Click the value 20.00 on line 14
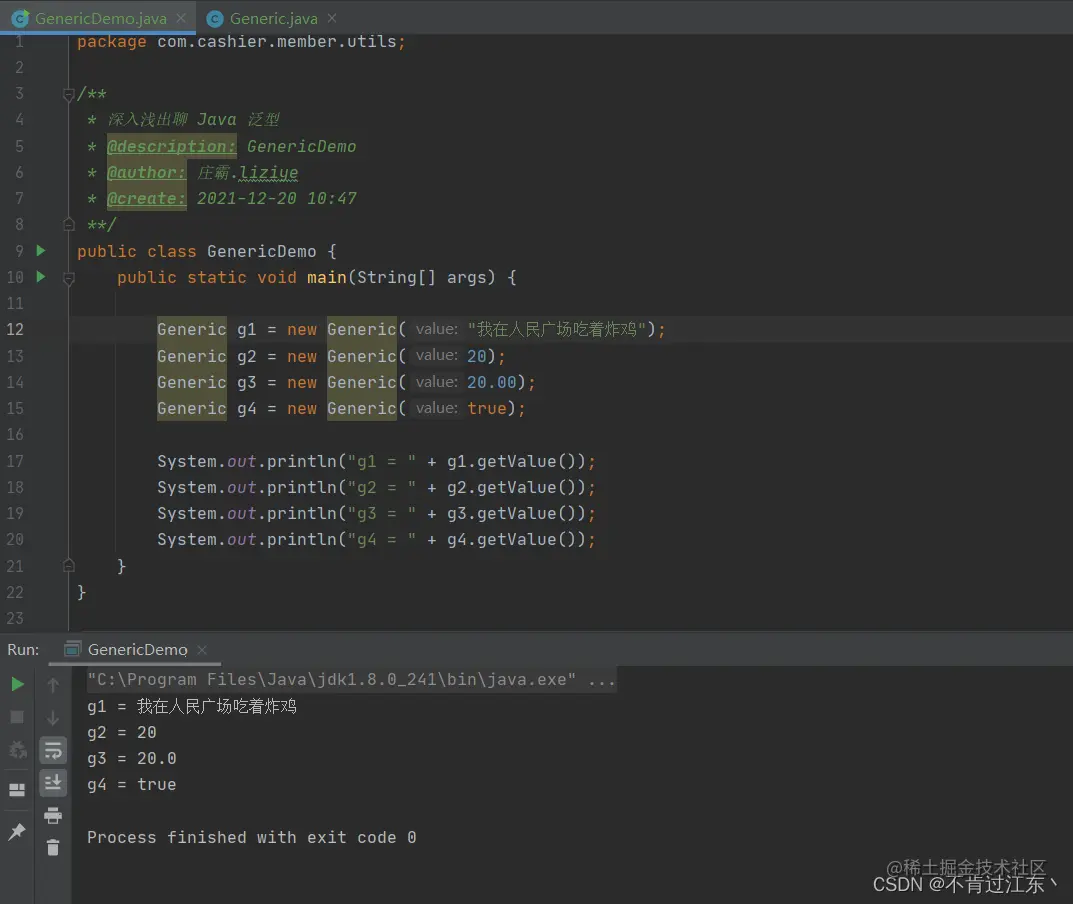Screen dimensions: 1073x904 coord(491,382)
